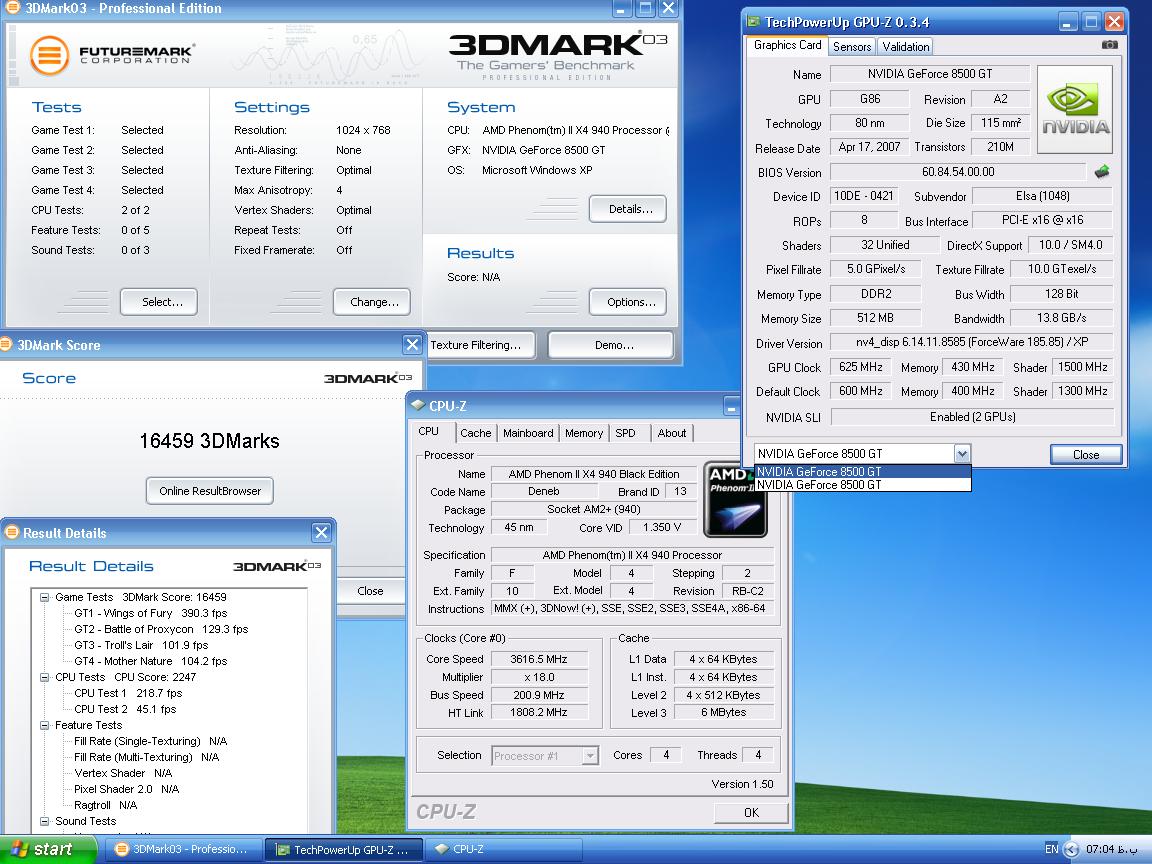
Task: Open the Validation tab in GPU-Z
Action: [x=905, y=46]
